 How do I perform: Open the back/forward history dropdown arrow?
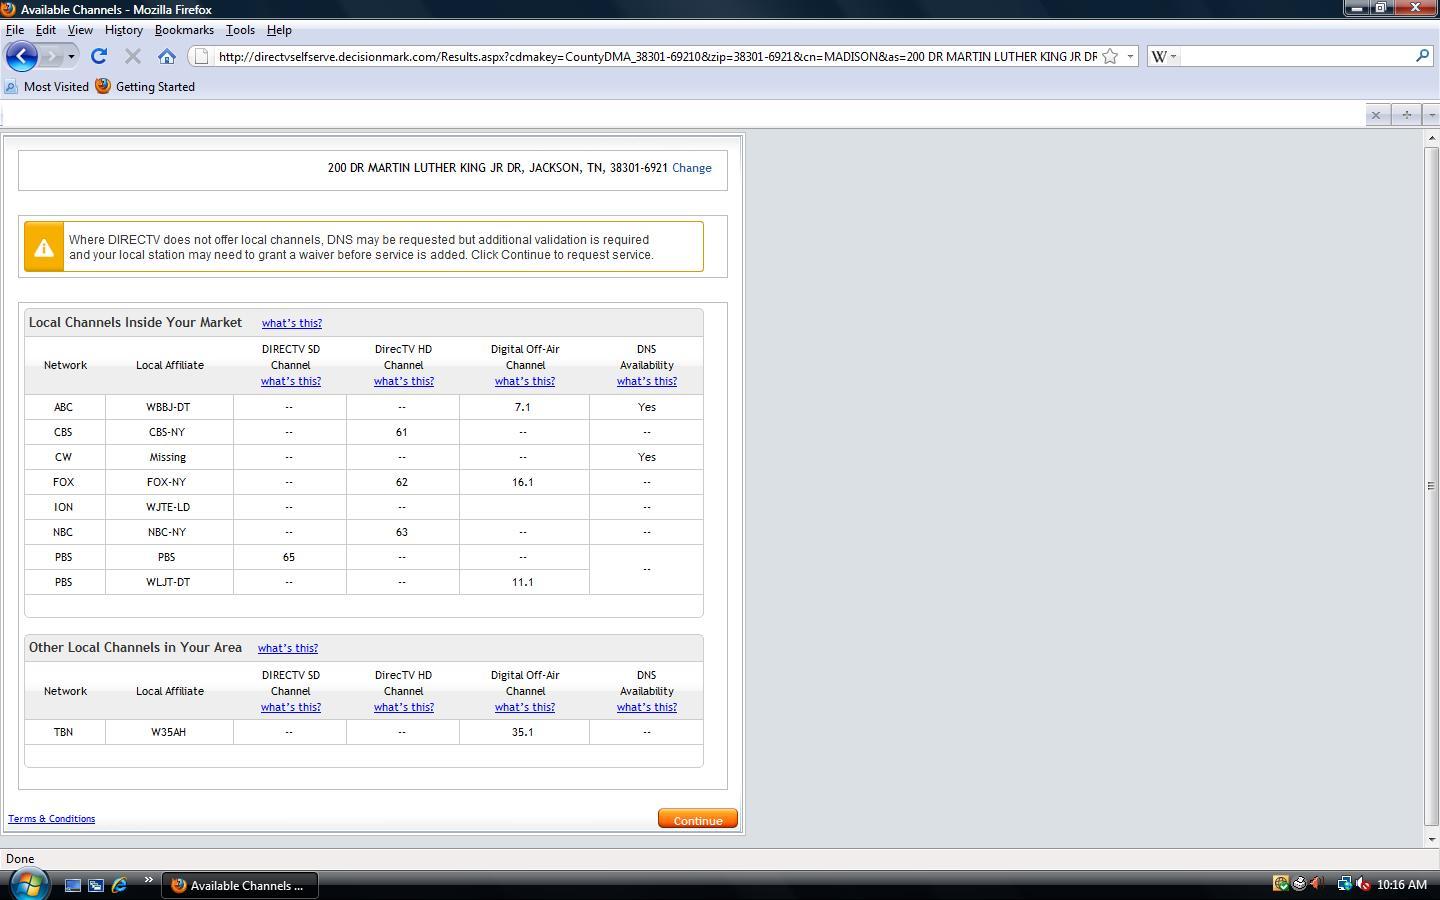(71, 57)
